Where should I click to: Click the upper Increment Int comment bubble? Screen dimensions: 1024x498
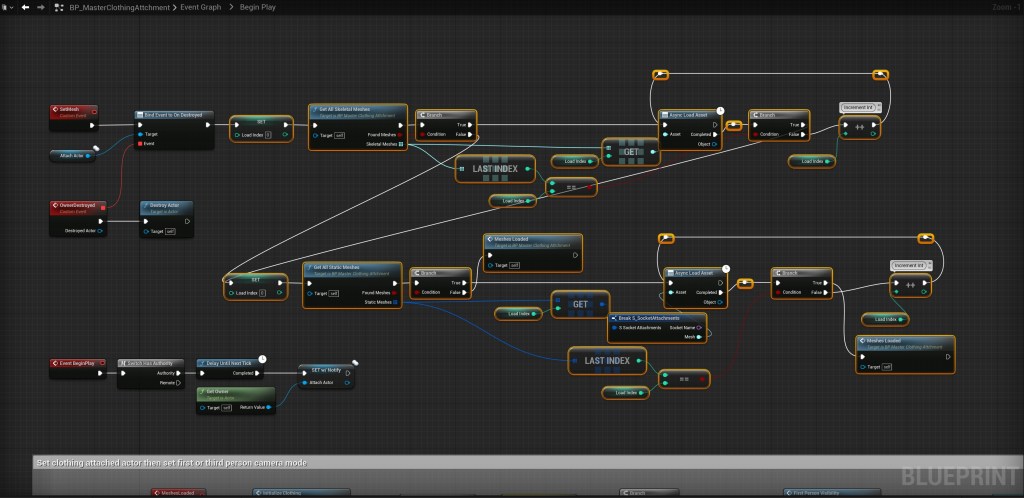[857, 107]
